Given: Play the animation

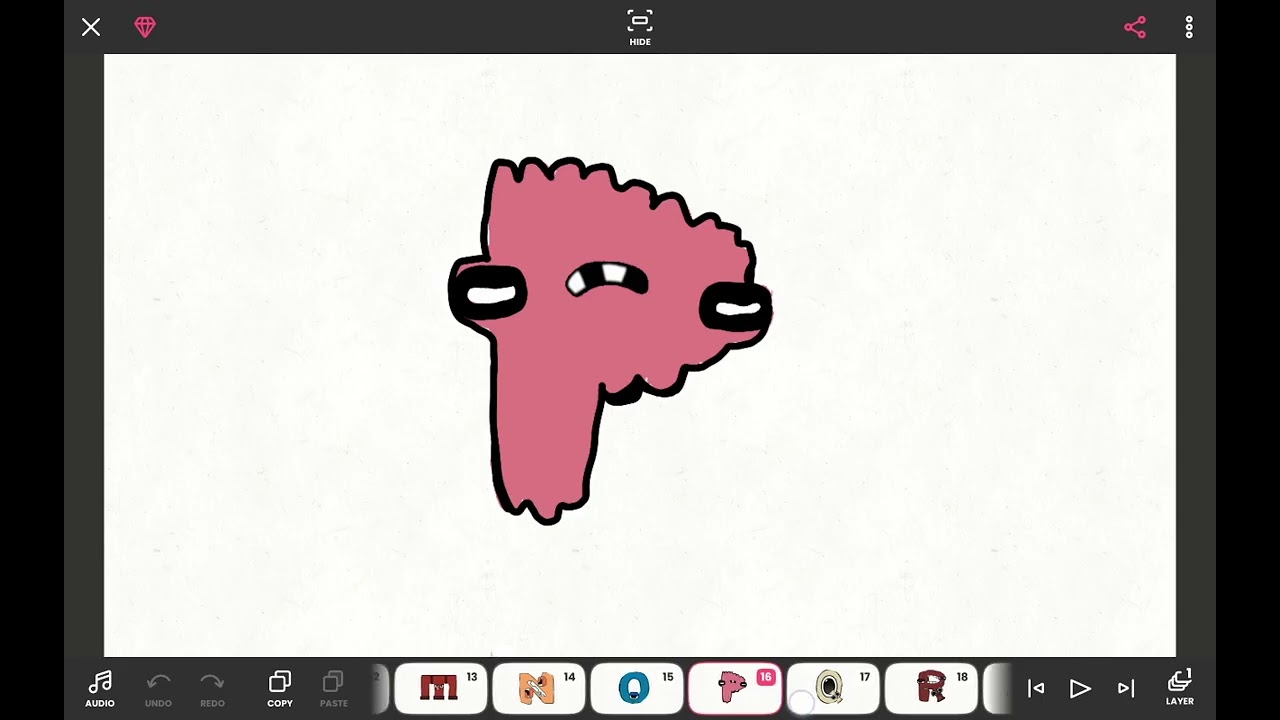Looking at the screenshot, I should pyautogui.click(x=1080, y=688).
